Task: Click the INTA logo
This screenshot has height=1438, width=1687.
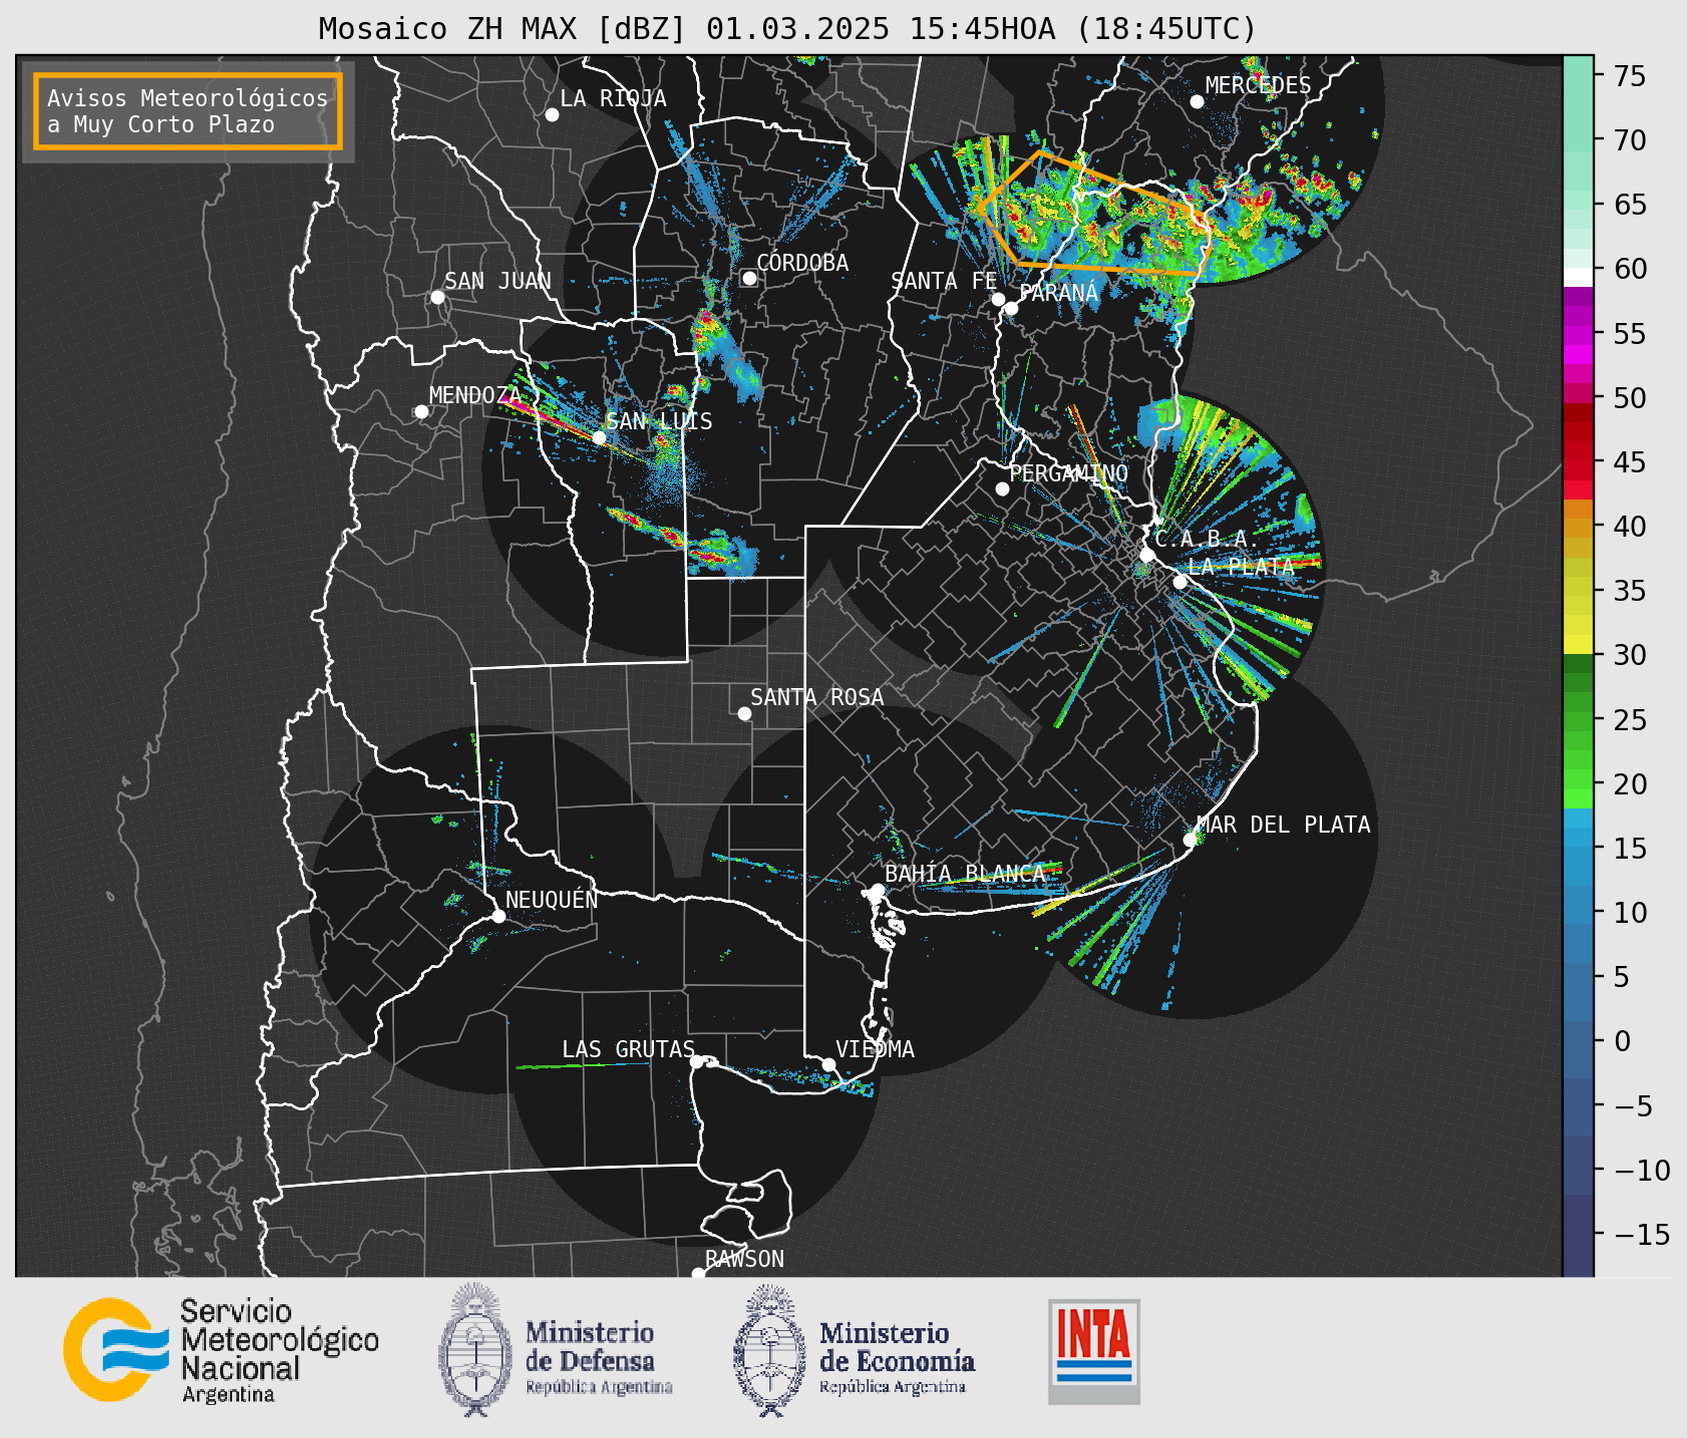Action: 1094,1351
